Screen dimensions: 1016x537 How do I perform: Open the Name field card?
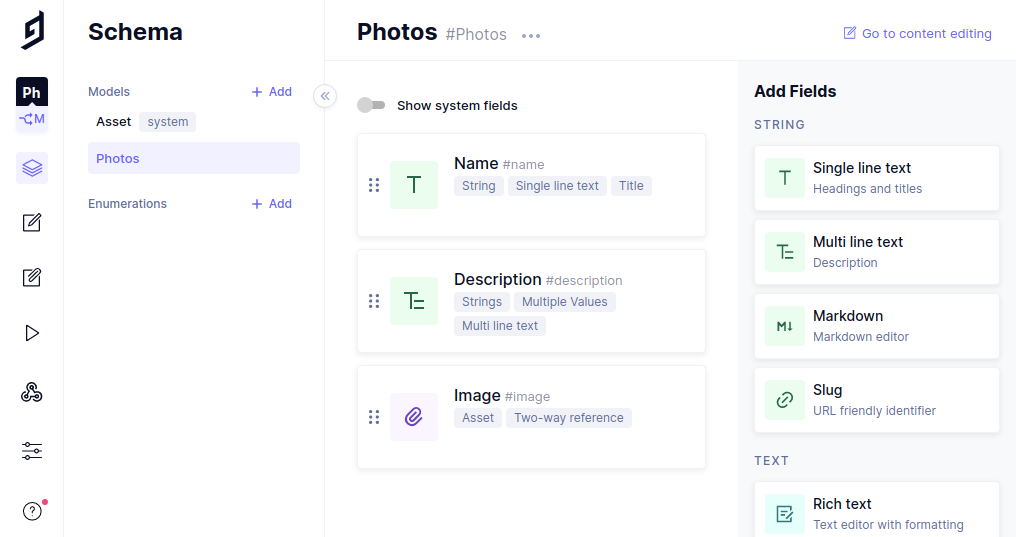pyautogui.click(x=531, y=185)
